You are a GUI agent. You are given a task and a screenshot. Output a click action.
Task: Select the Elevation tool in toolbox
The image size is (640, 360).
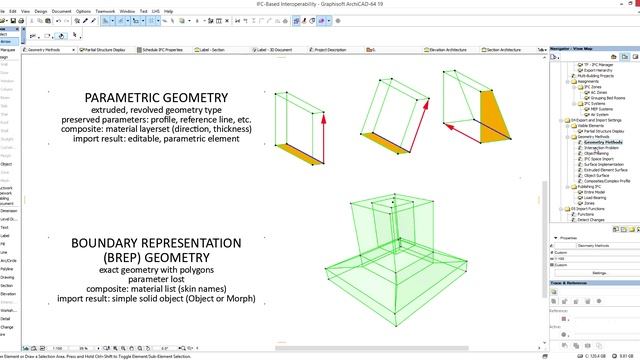pos(9,293)
